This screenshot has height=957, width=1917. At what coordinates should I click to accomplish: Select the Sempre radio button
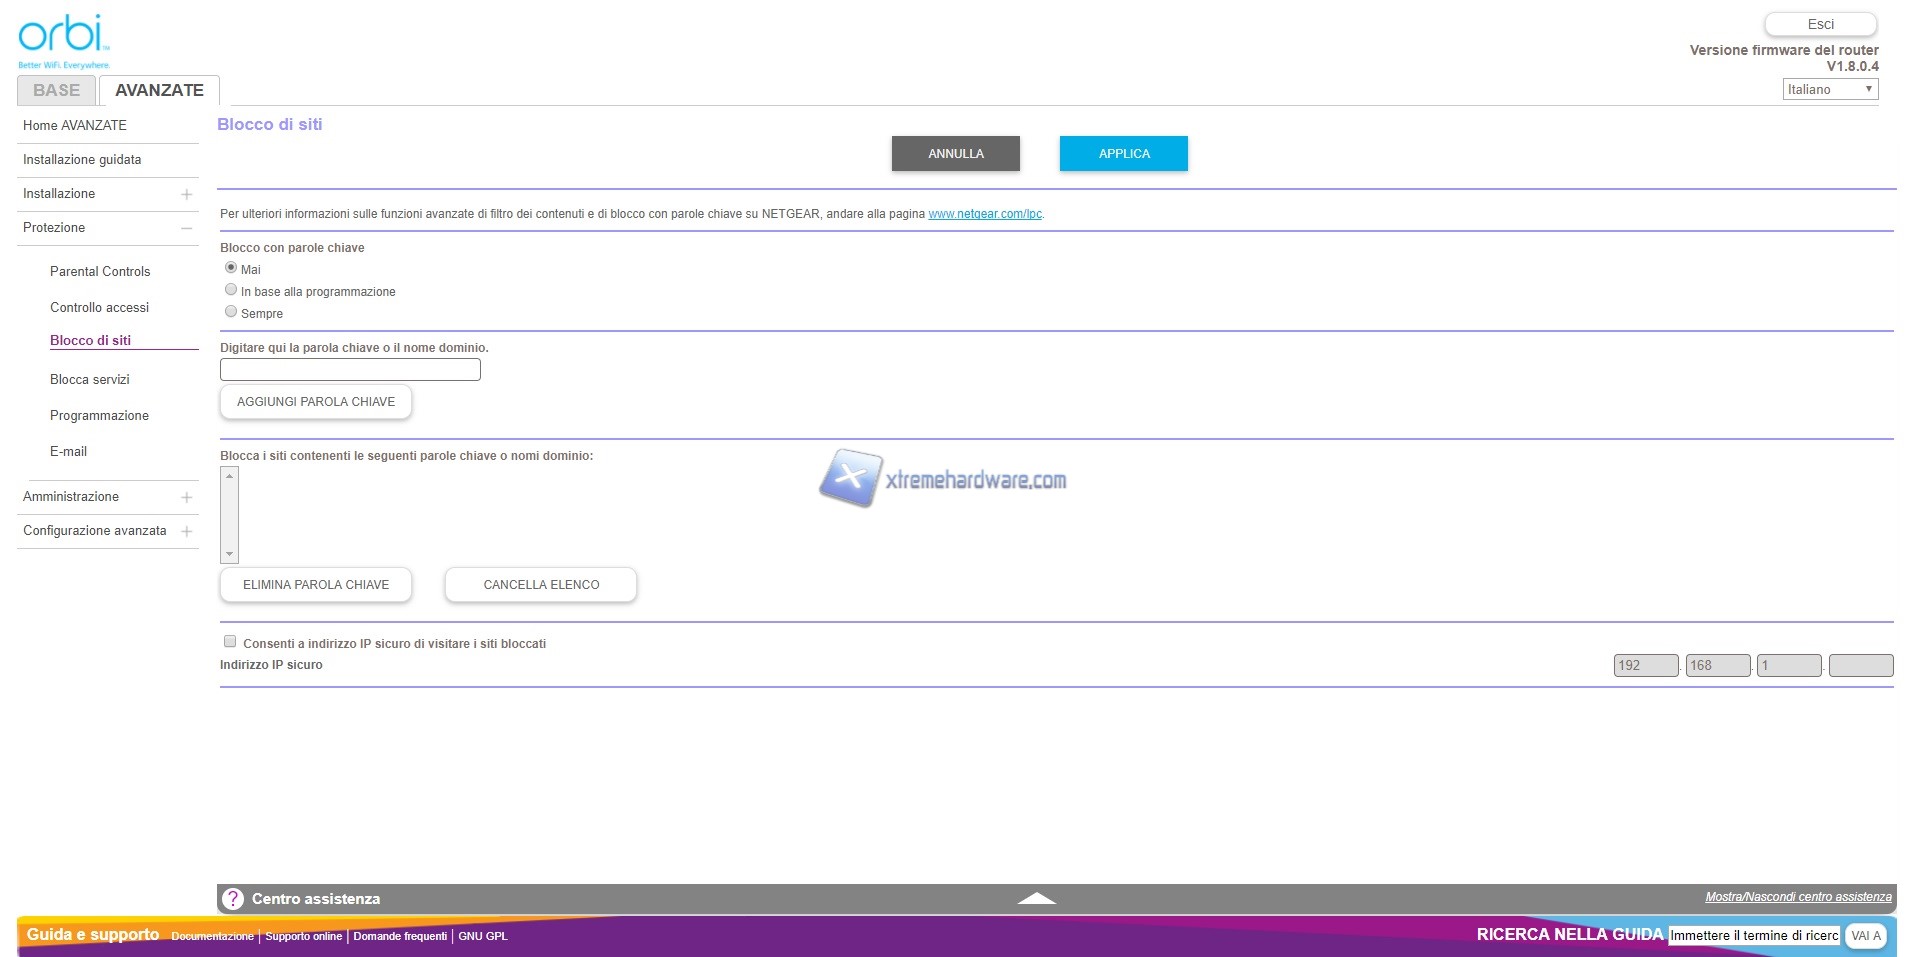(x=231, y=312)
